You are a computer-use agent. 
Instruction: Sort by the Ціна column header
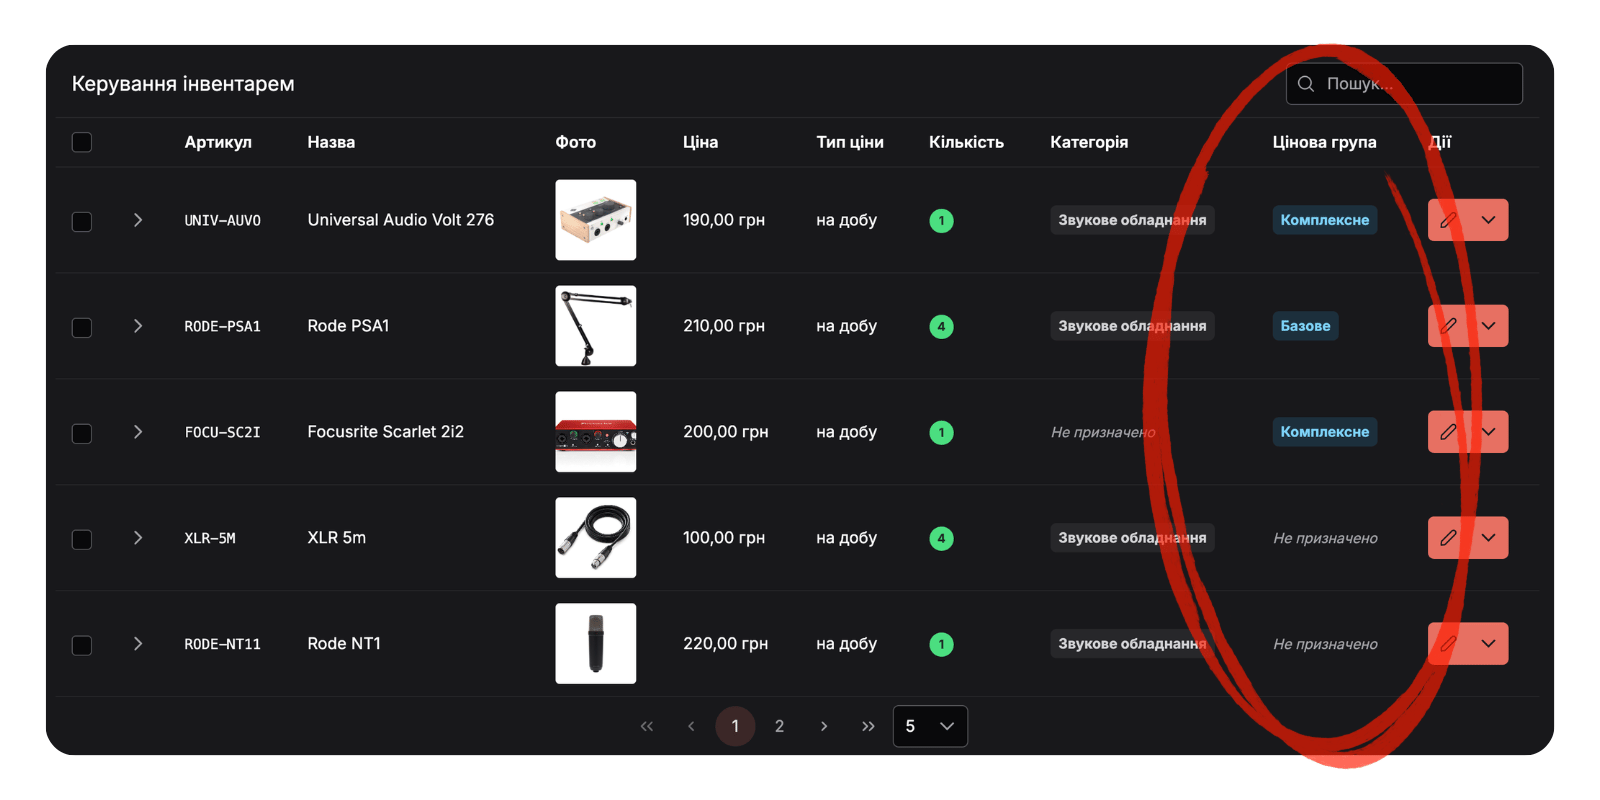click(700, 142)
